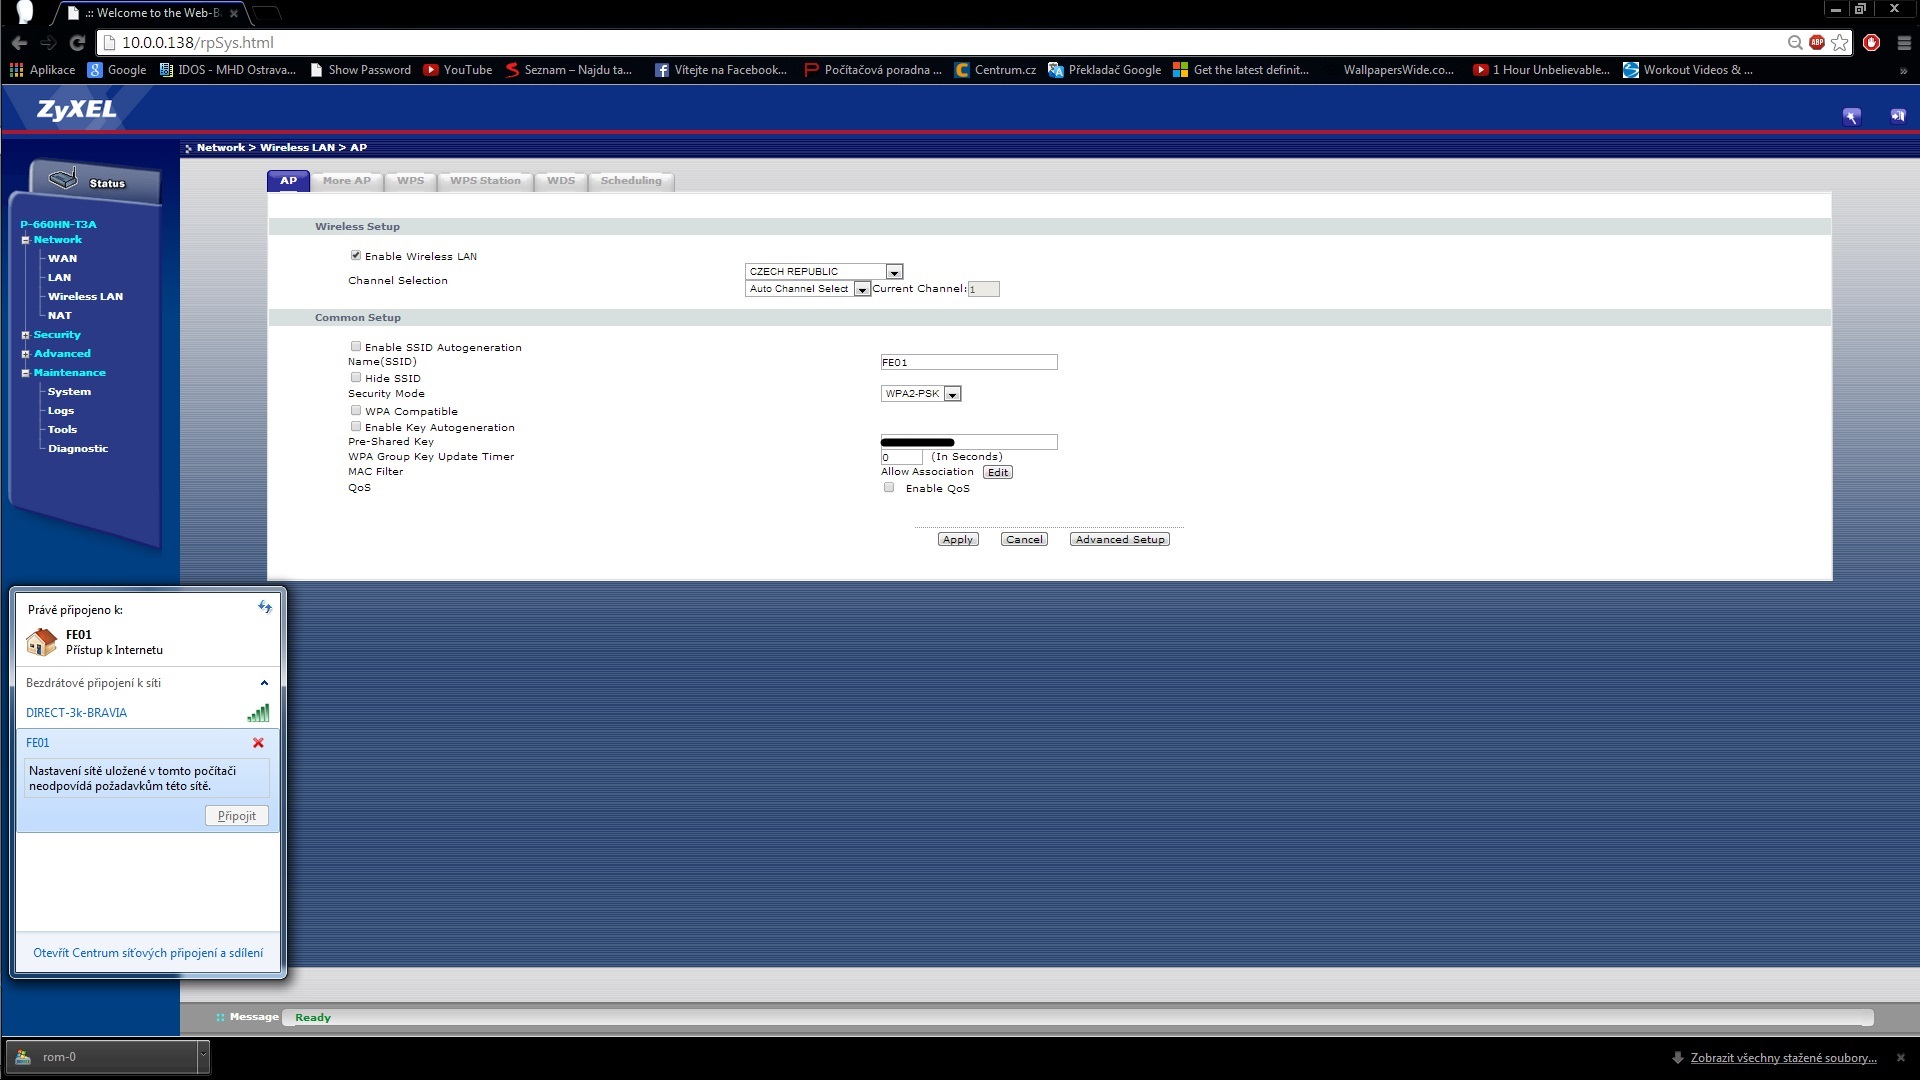Switch to the WPS tab
Screen dimensions: 1920x1080
click(410, 181)
